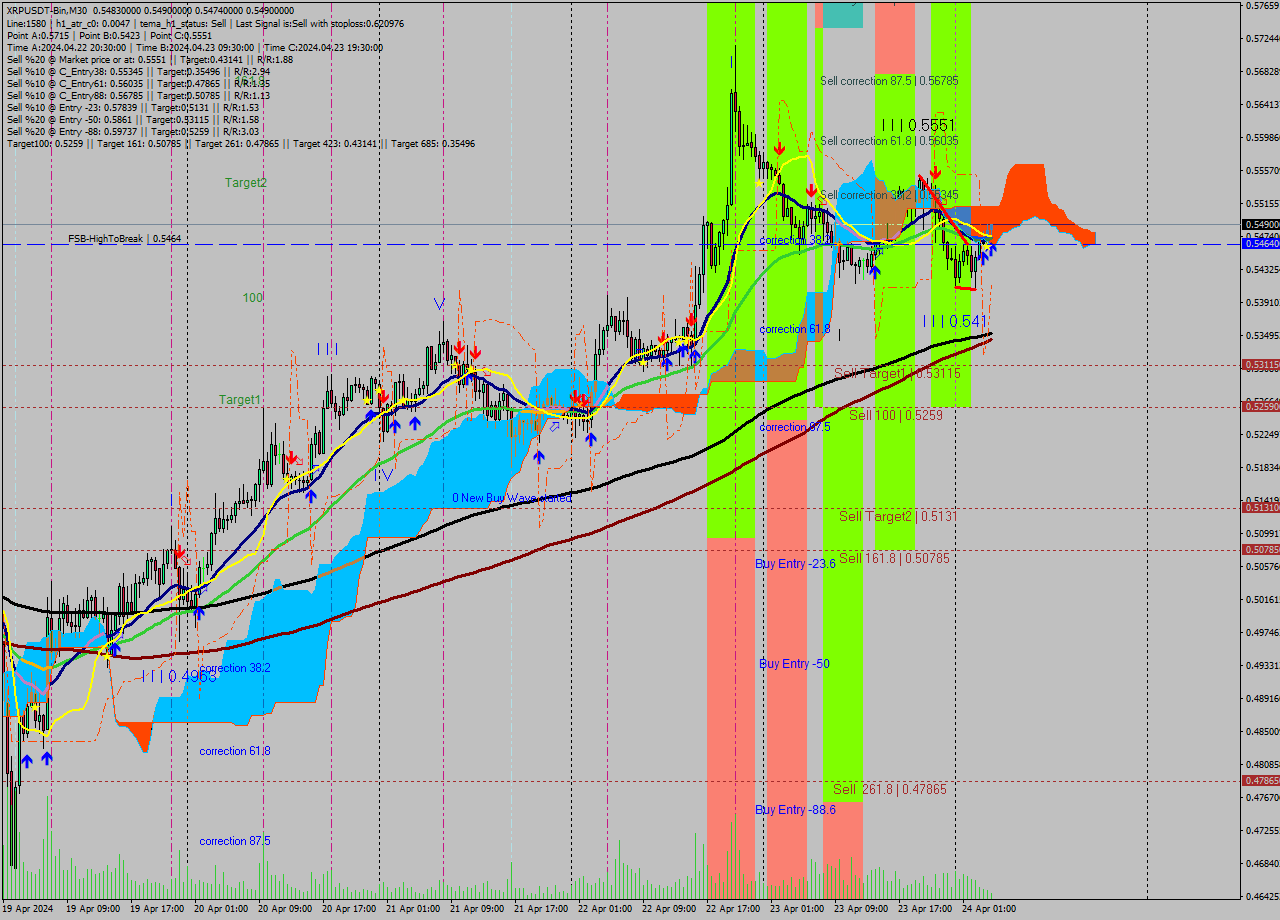
Task: Click the red 0.51310 price tag
Action: click(1260, 508)
